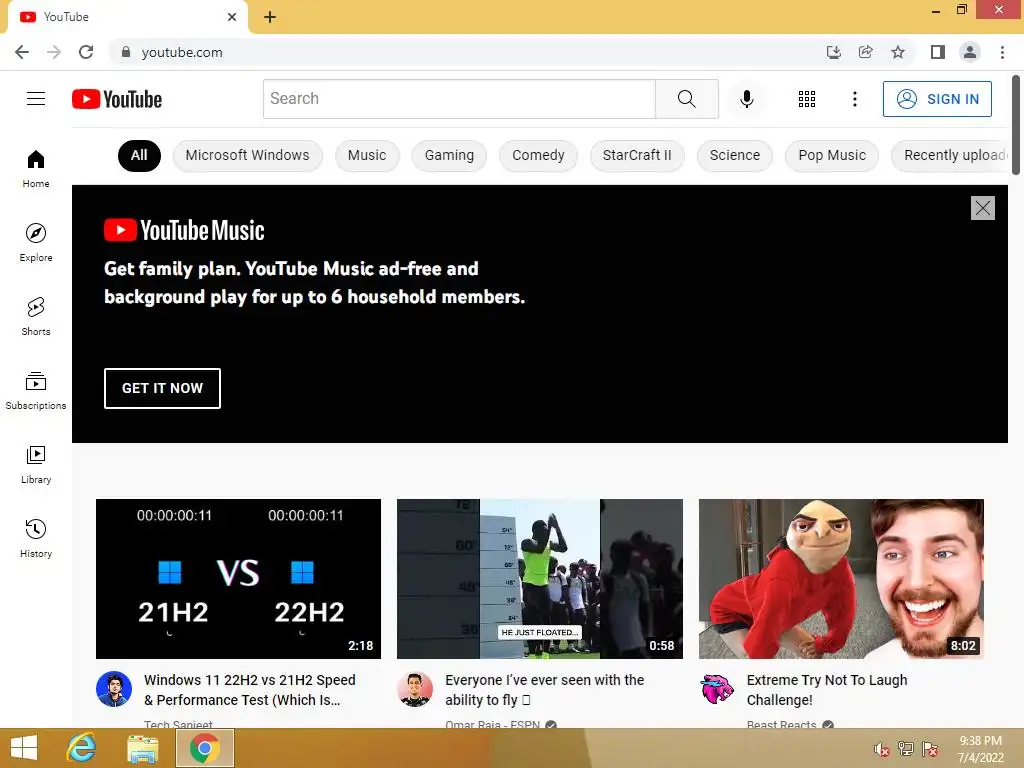Launch Internet Explorer from taskbar

pos(82,748)
